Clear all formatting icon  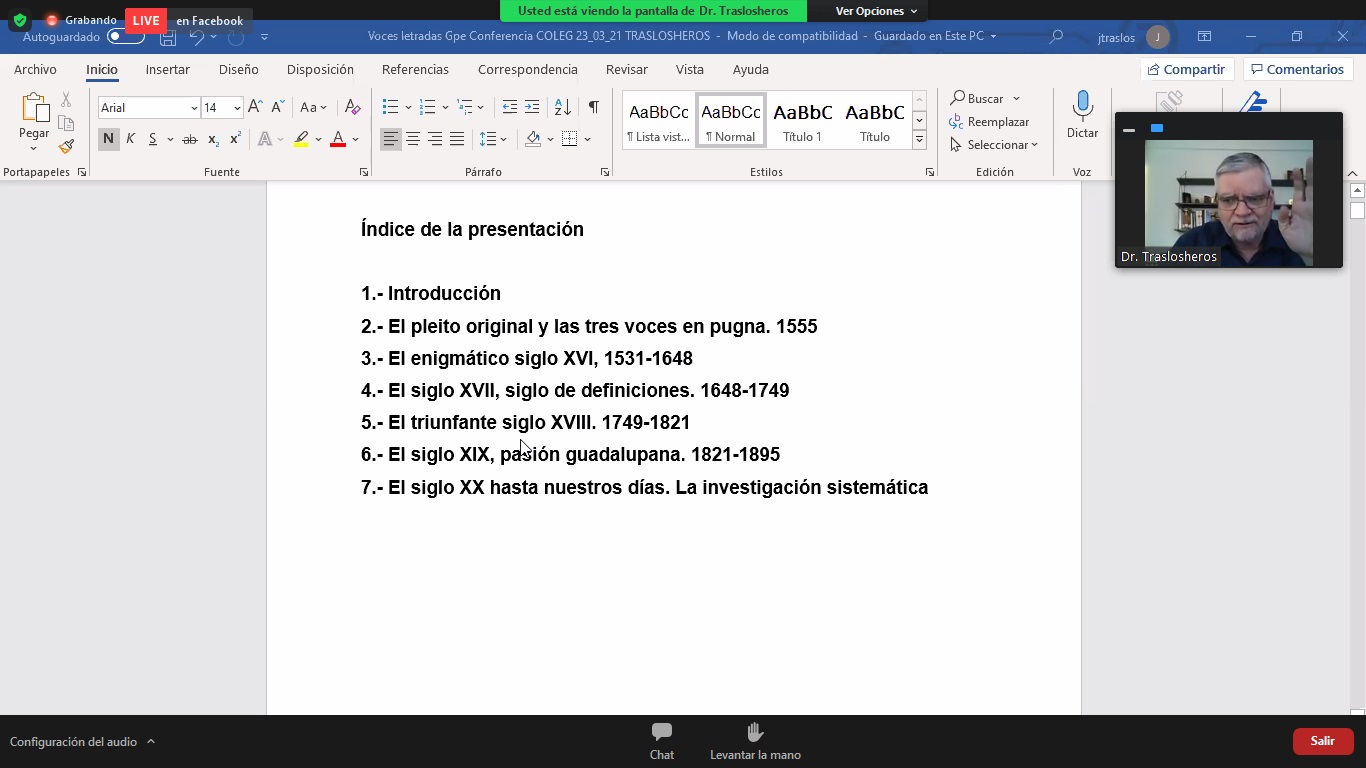(x=352, y=107)
